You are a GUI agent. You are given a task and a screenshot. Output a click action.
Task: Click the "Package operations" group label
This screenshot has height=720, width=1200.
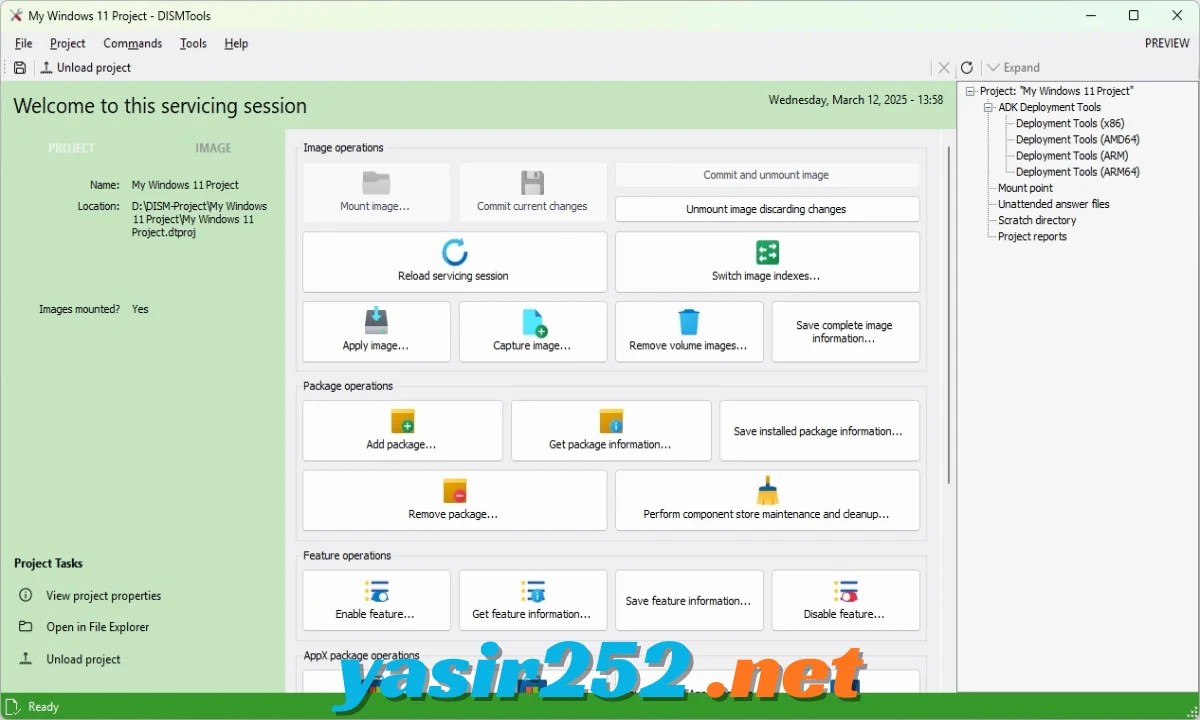(348, 386)
